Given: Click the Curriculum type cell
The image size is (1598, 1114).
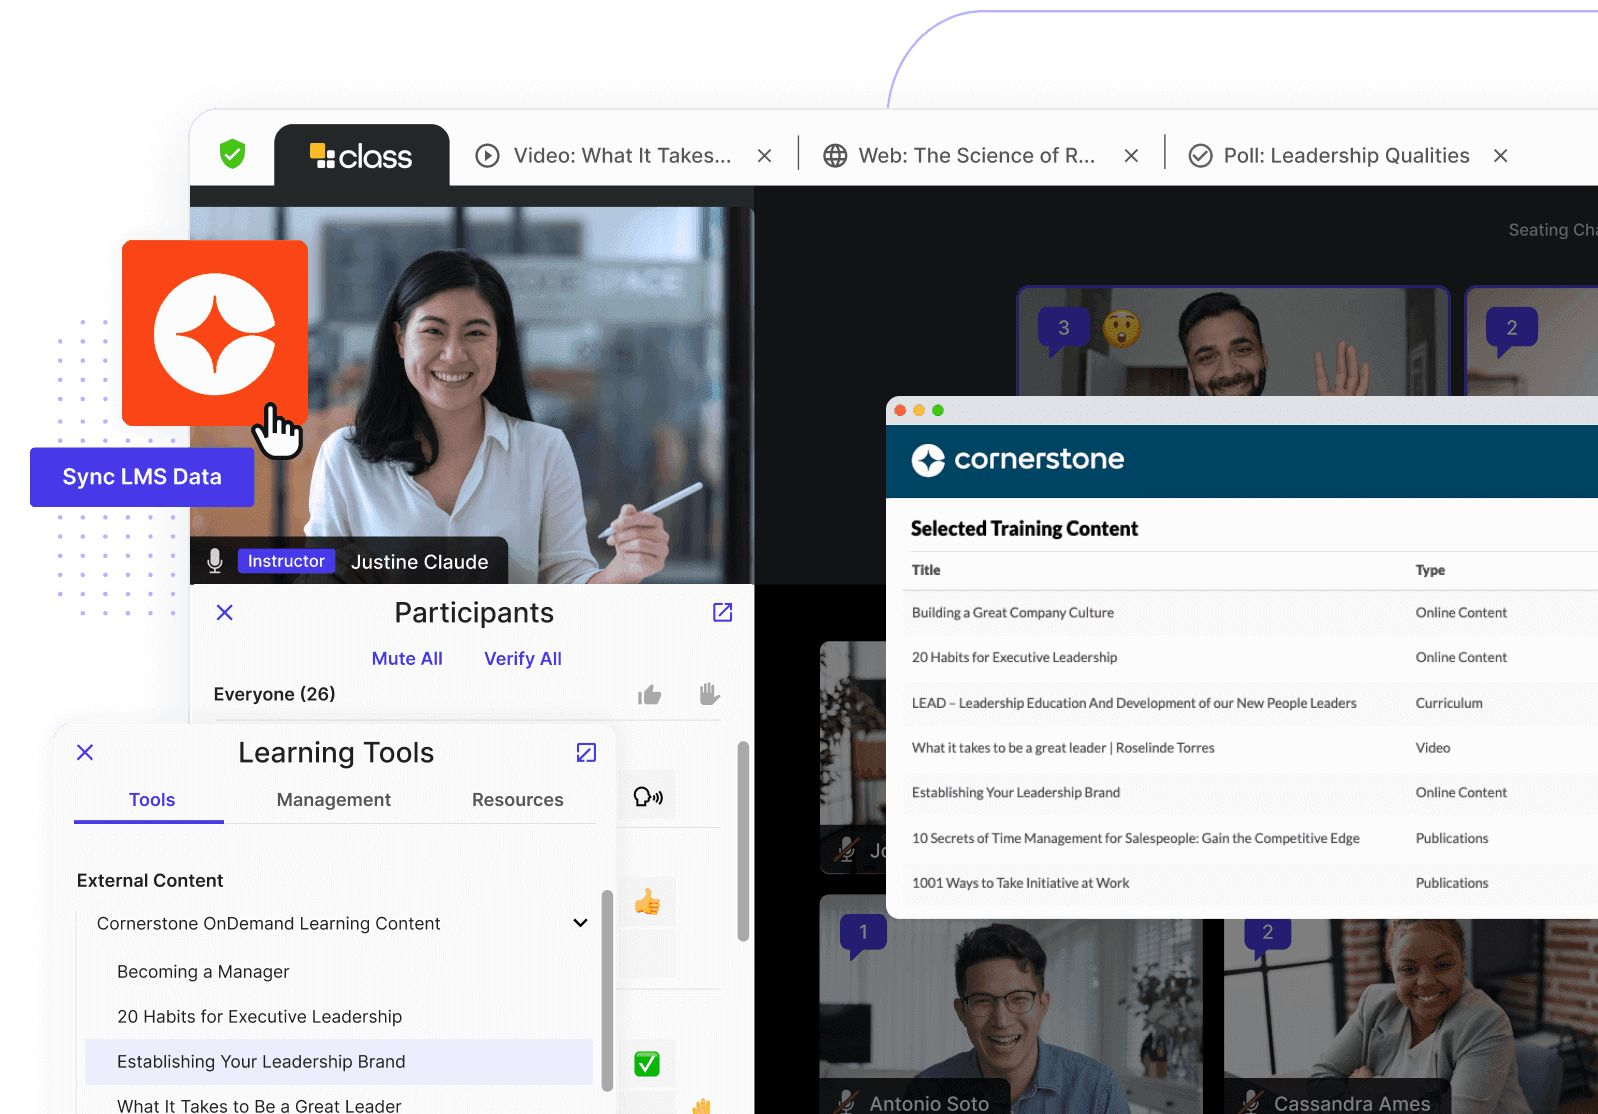Looking at the screenshot, I should coord(1449,703).
